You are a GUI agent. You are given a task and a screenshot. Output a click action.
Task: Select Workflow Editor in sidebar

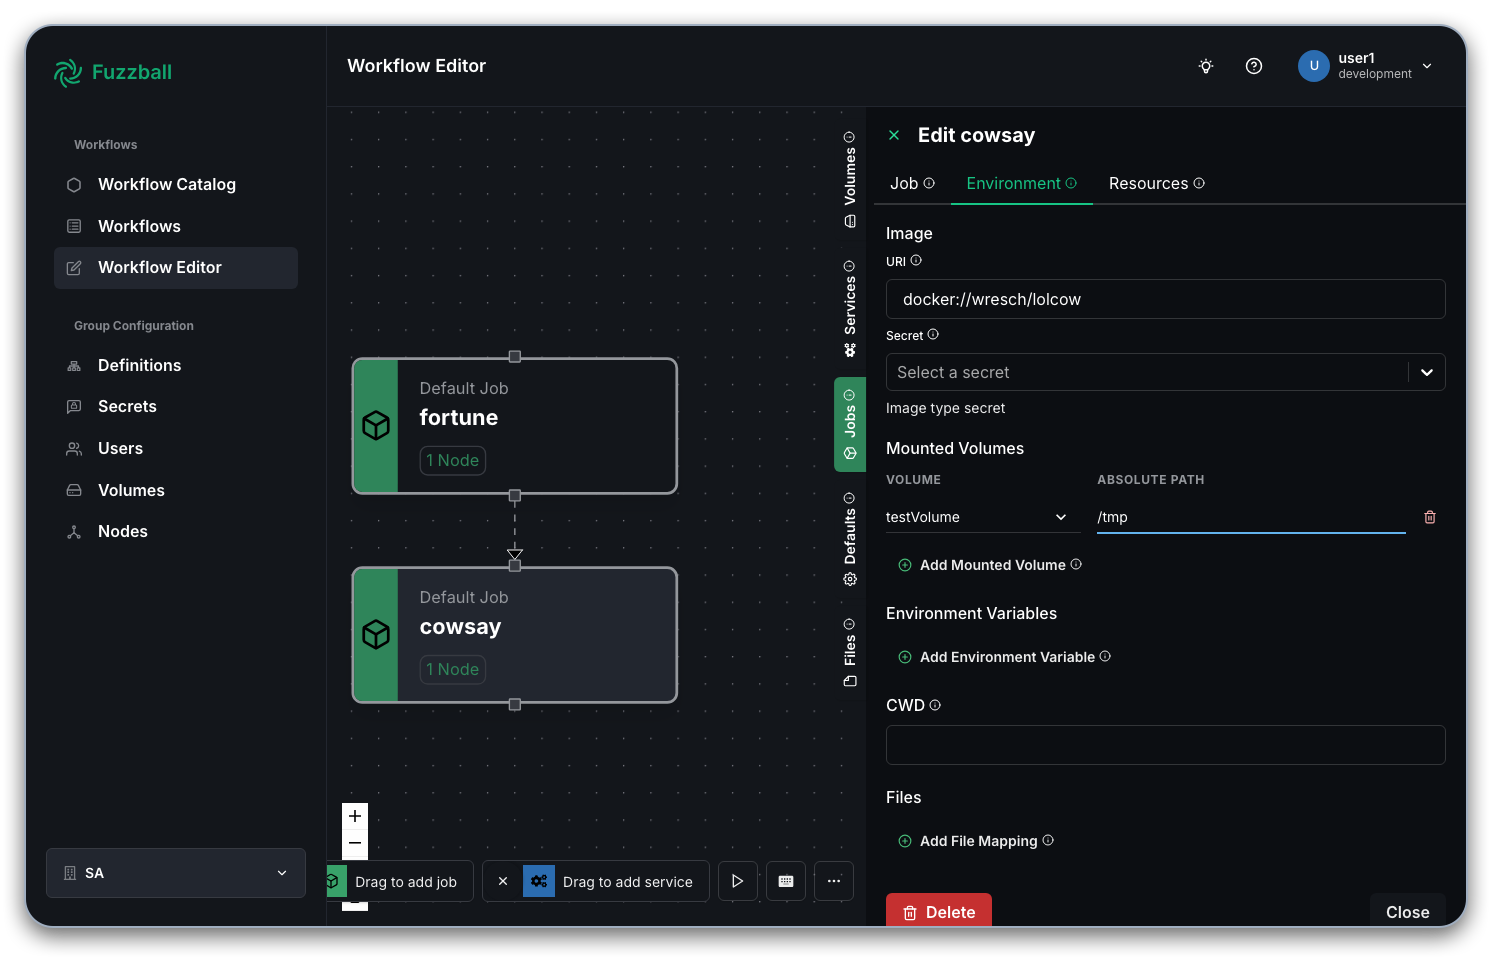(x=176, y=268)
